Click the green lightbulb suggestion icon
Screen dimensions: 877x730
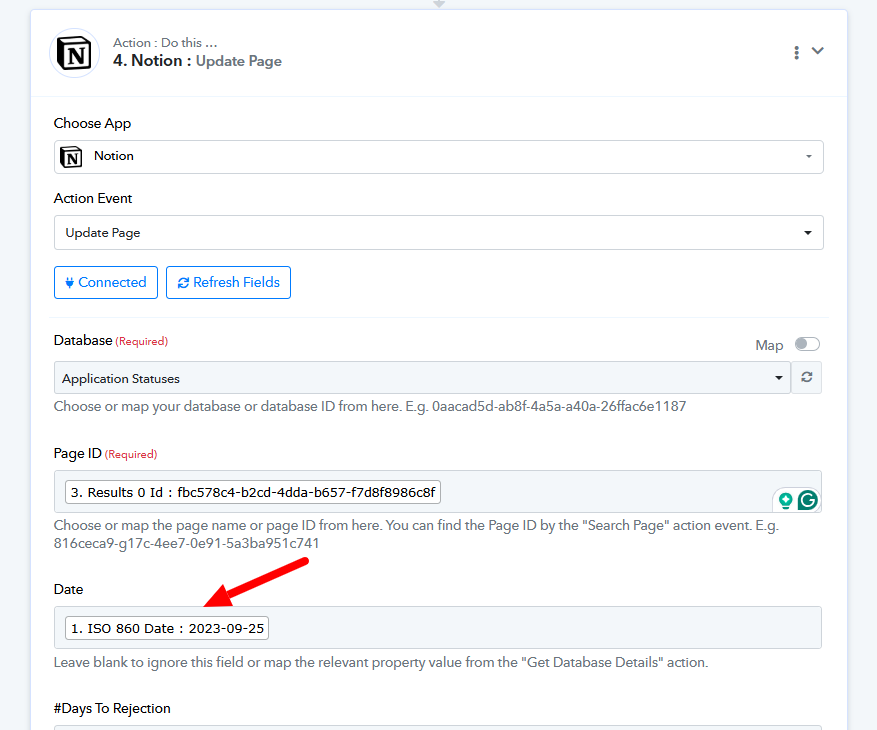785,500
